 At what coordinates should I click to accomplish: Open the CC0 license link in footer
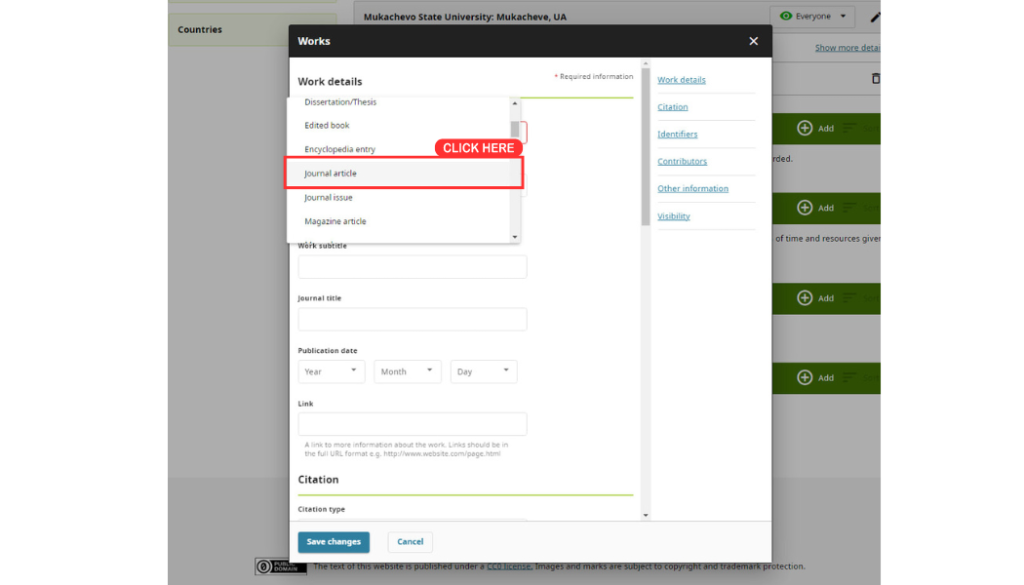(x=509, y=567)
